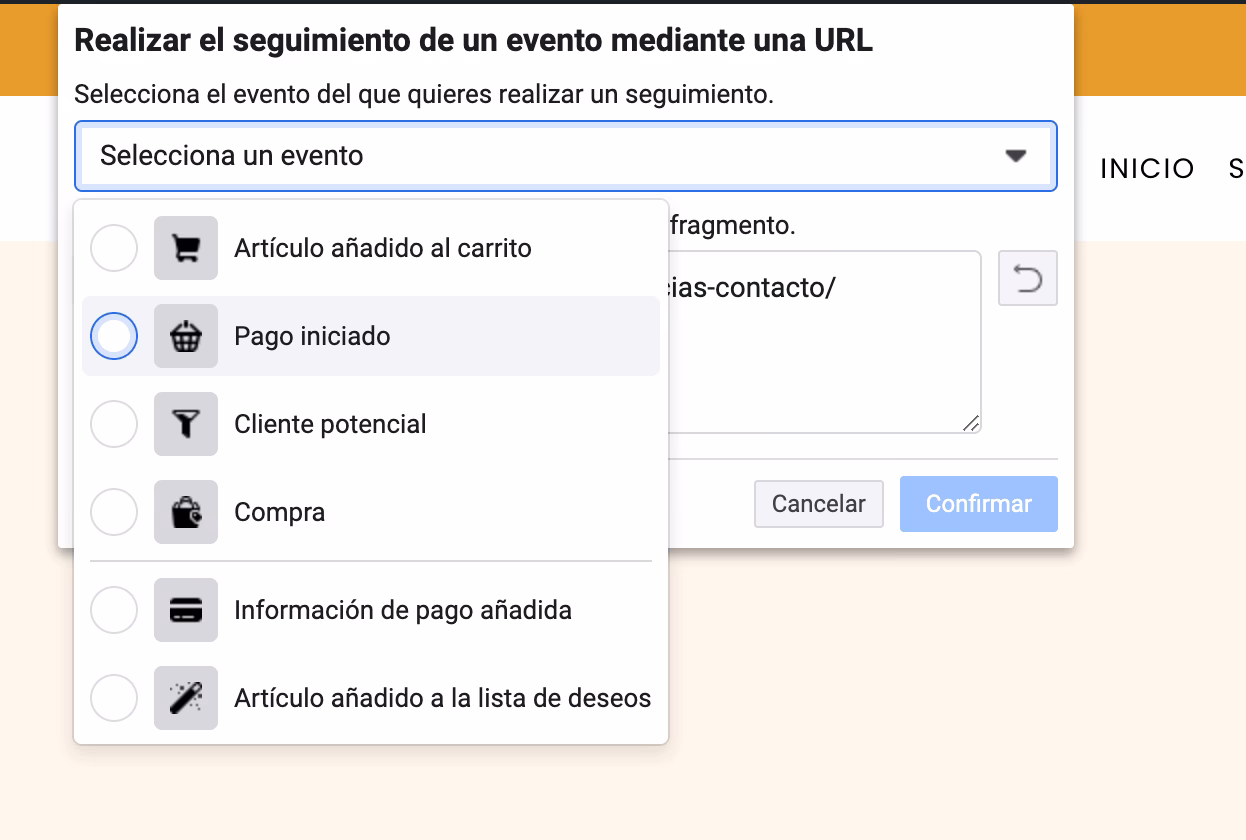Select radio button for Pago iniciado

click(114, 336)
